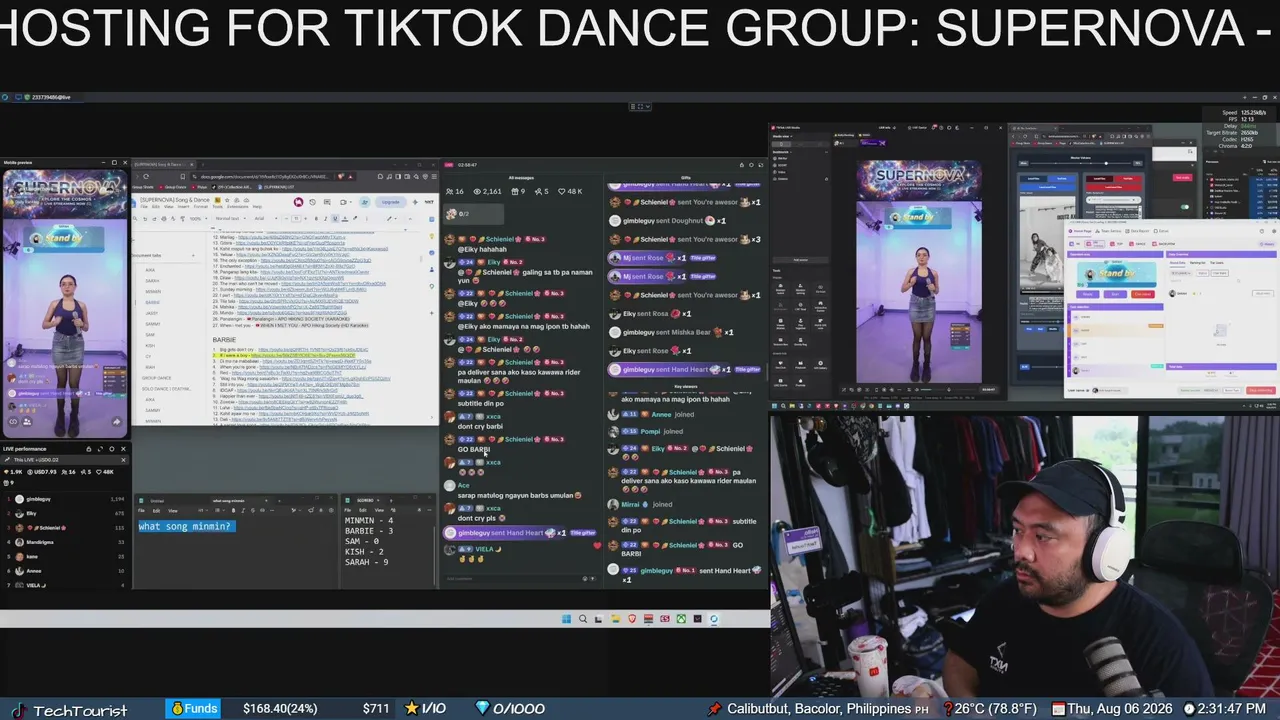This screenshot has width=1280, height=720.
Task: Click Underline in Google Docs toolbar
Action: tap(334, 218)
